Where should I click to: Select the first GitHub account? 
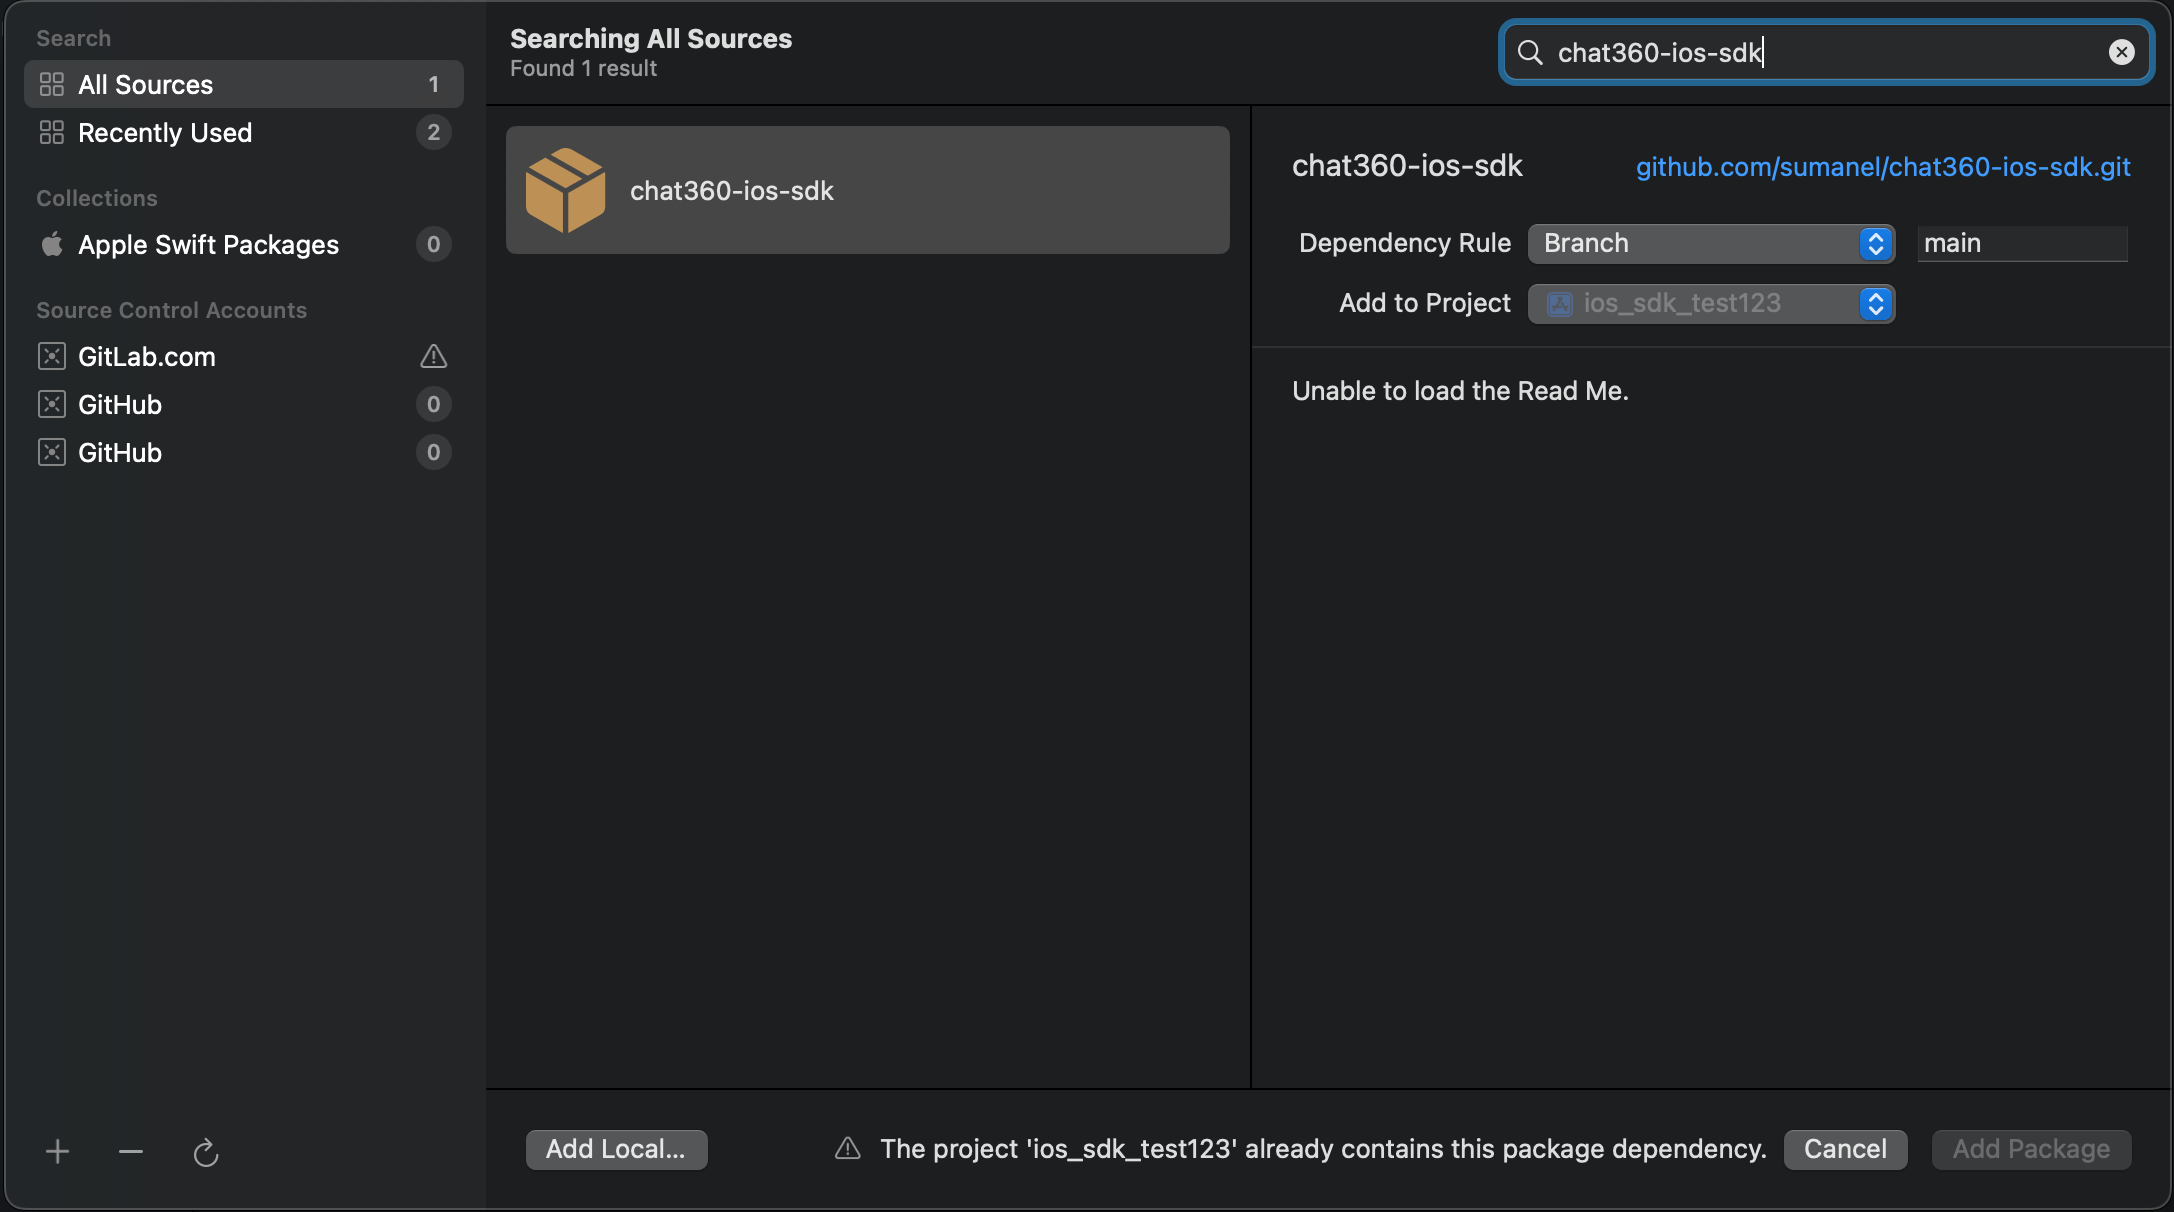[120, 405]
